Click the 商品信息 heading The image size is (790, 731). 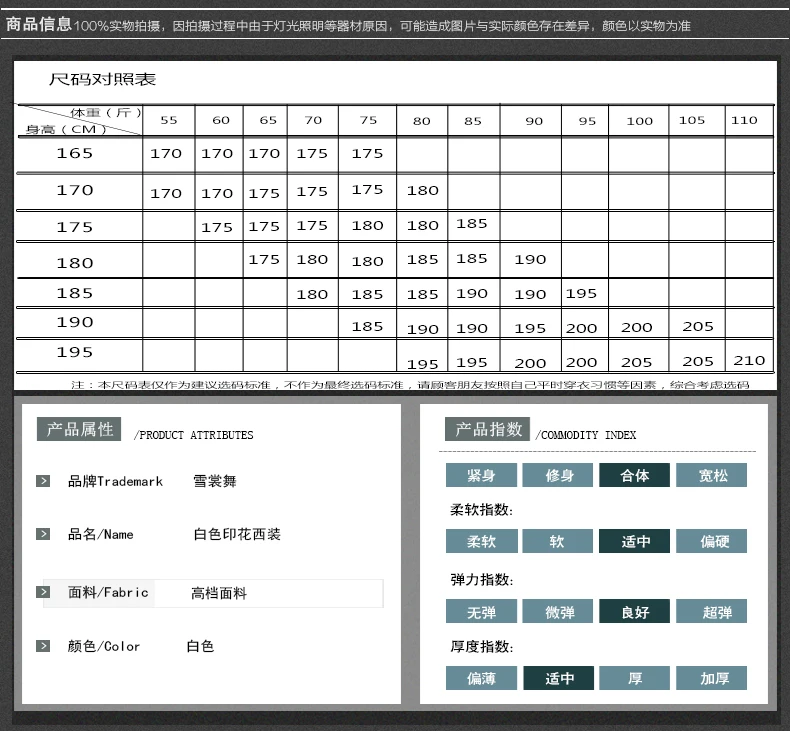tap(38, 24)
